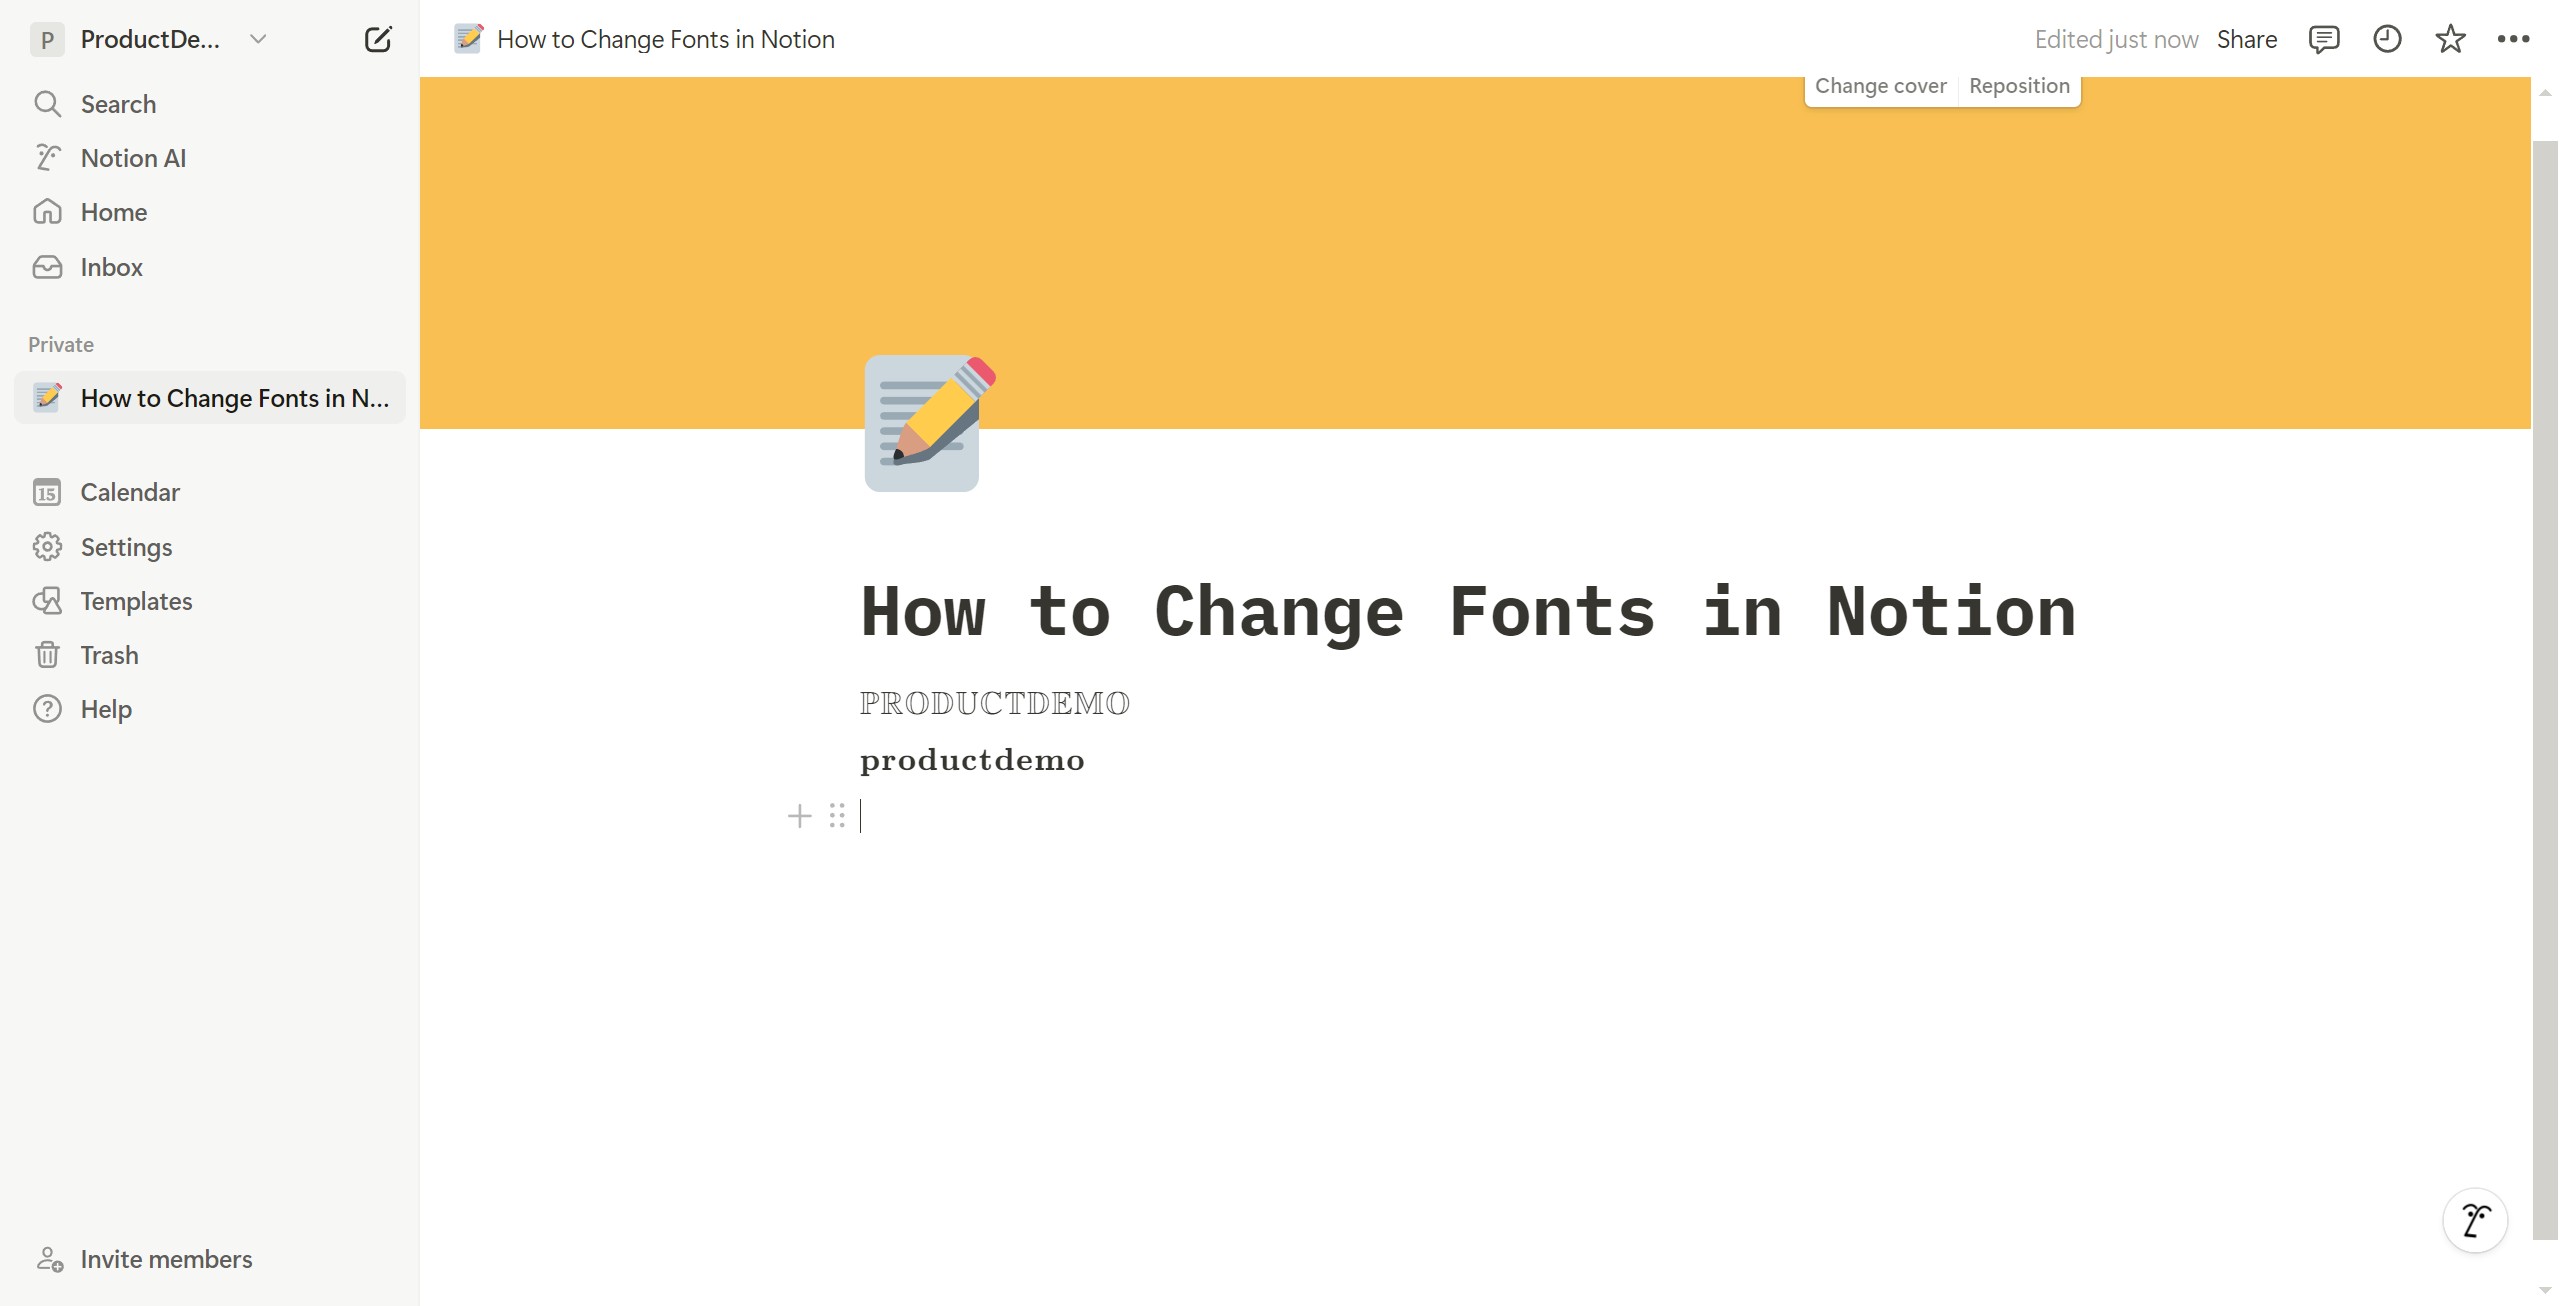Image resolution: width=2561 pixels, height=1306 pixels.
Task: Click the page title heading
Action: (x=1467, y=611)
